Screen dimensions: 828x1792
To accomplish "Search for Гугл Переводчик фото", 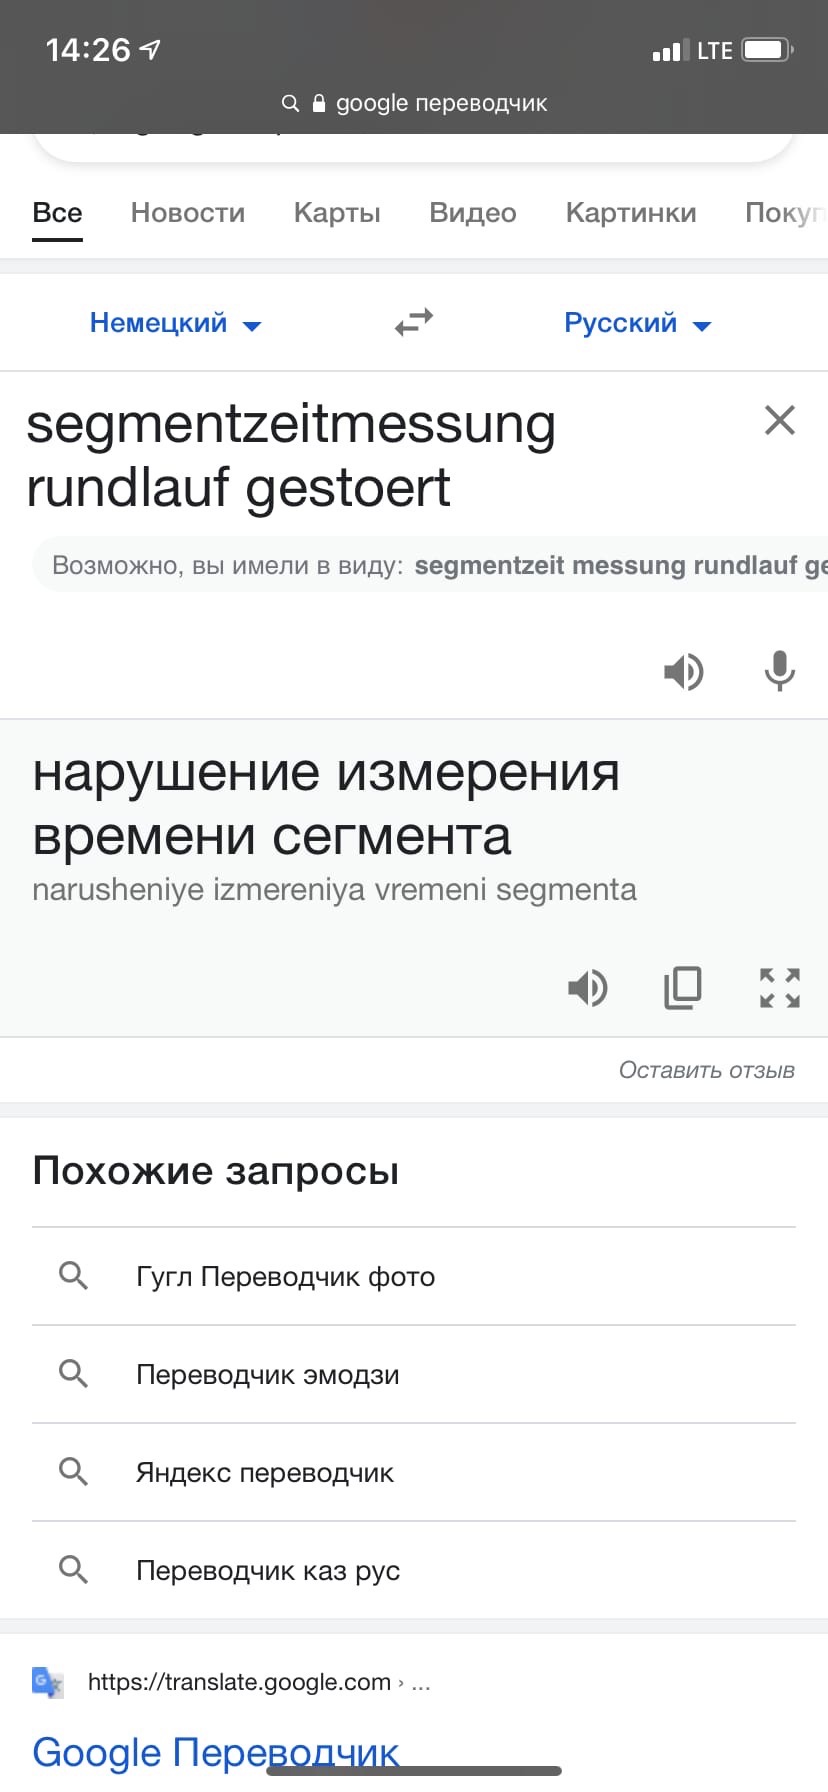I will pyautogui.click(x=285, y=1277).
